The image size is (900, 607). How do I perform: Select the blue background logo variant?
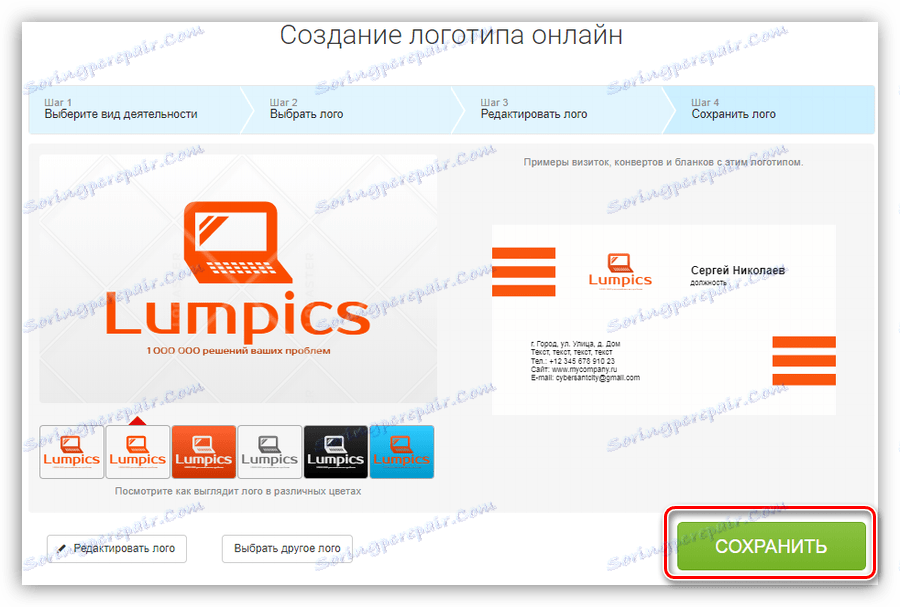[402, 452]
